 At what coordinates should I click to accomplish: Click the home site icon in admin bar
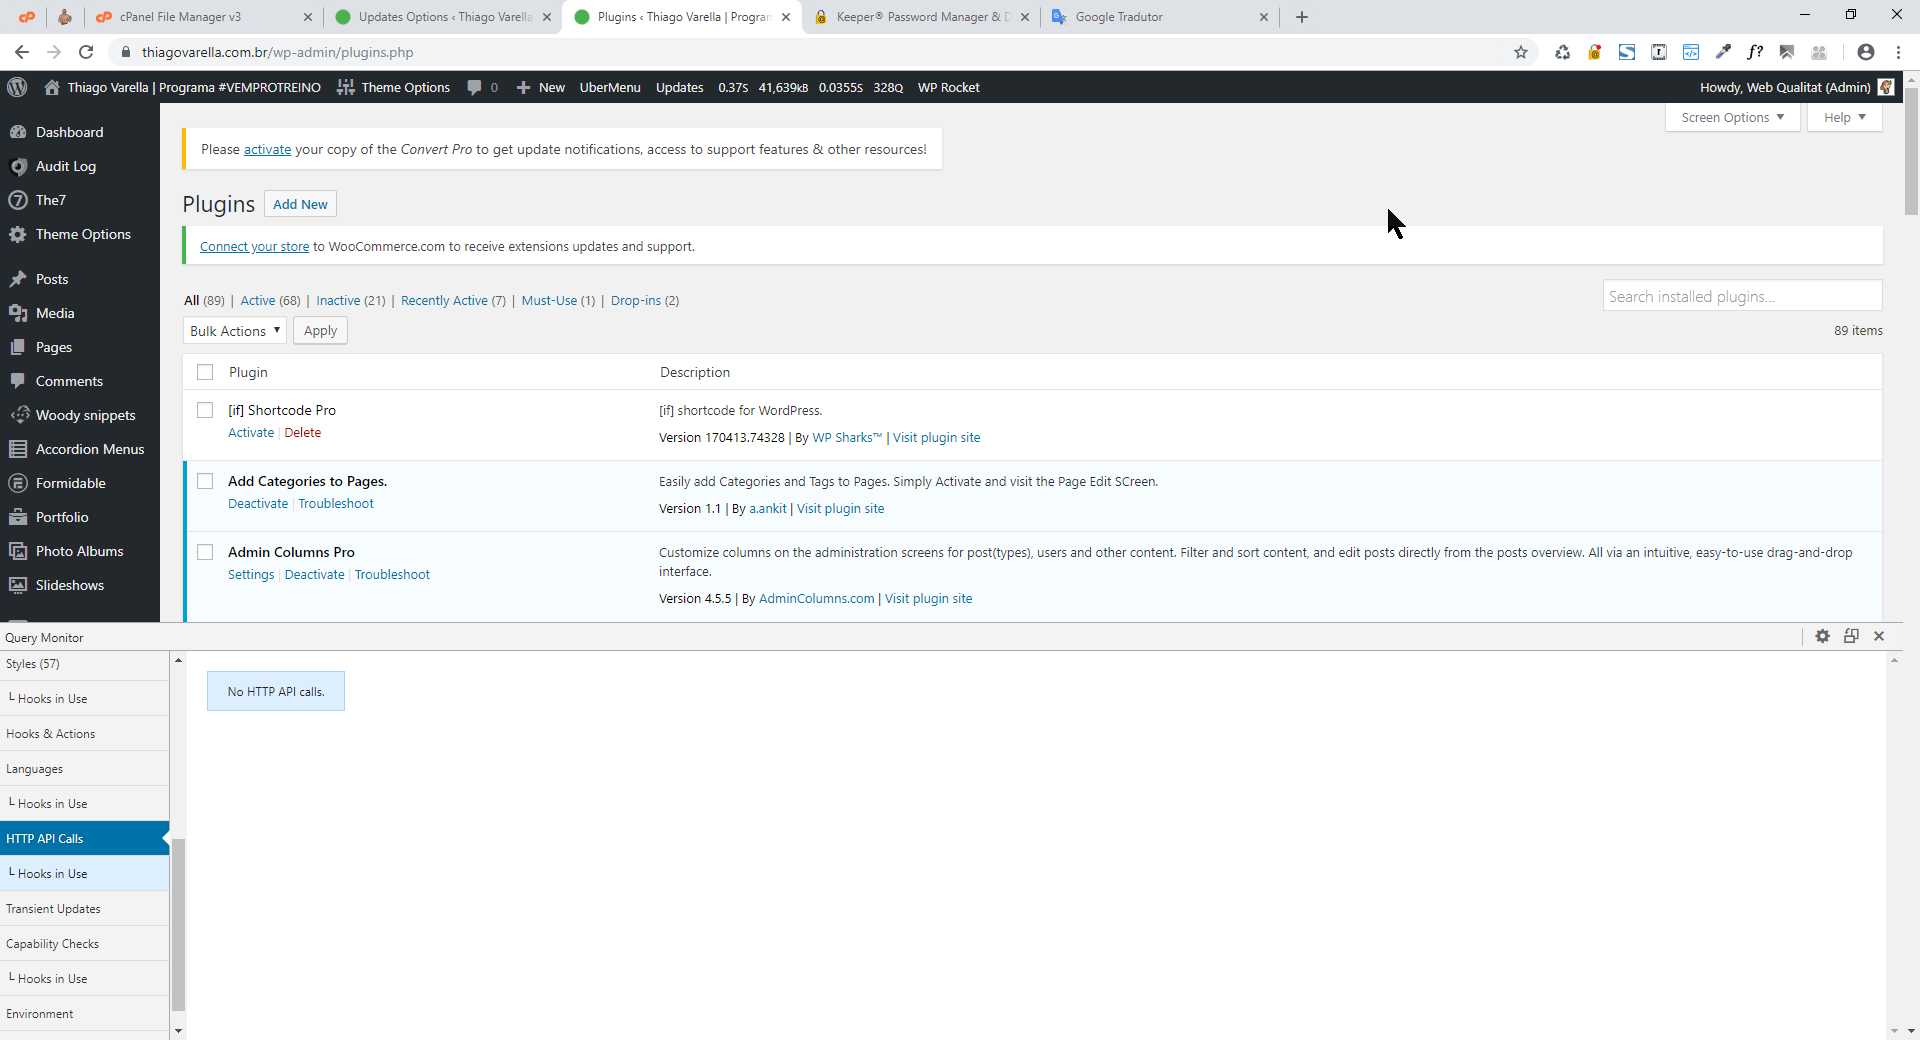52,87
